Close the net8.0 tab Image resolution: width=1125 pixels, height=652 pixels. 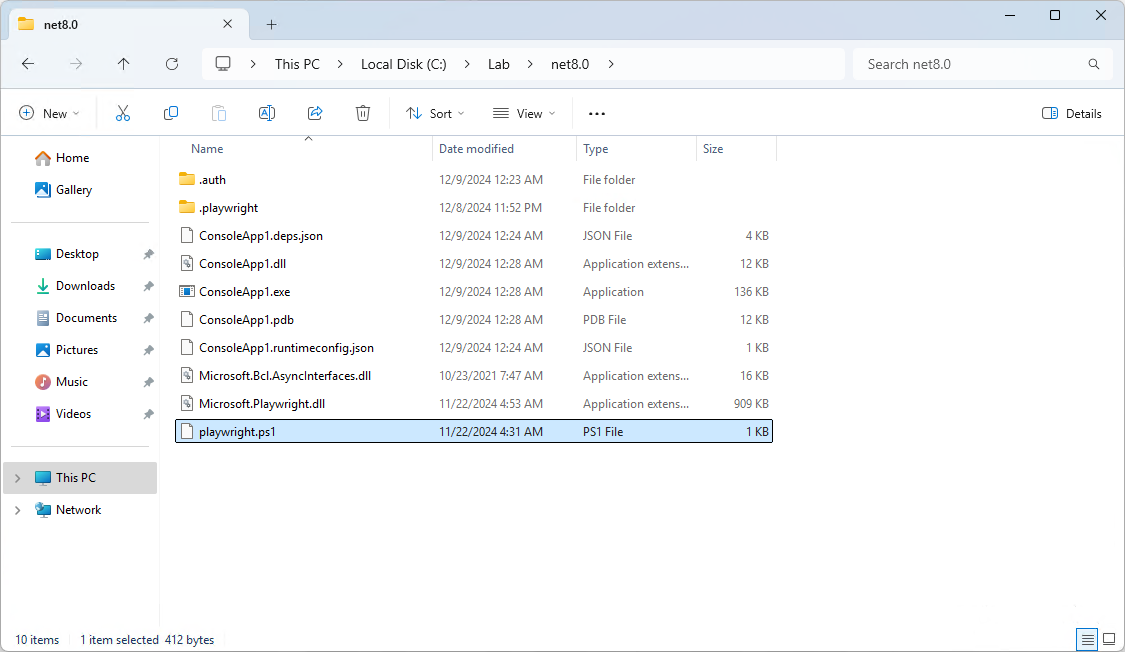pyautogui.click(x=227, y=24)
